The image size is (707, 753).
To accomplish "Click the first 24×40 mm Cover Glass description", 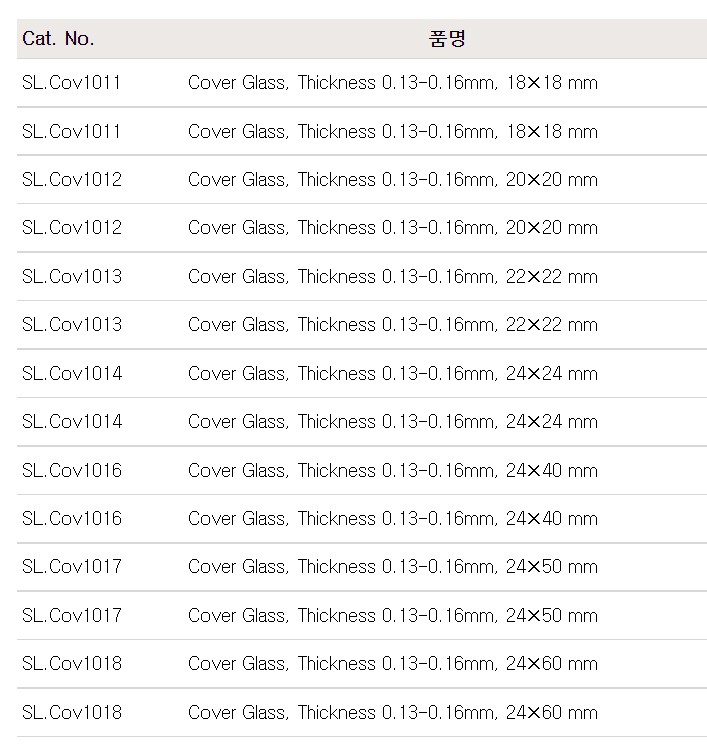I will point(393,471).
